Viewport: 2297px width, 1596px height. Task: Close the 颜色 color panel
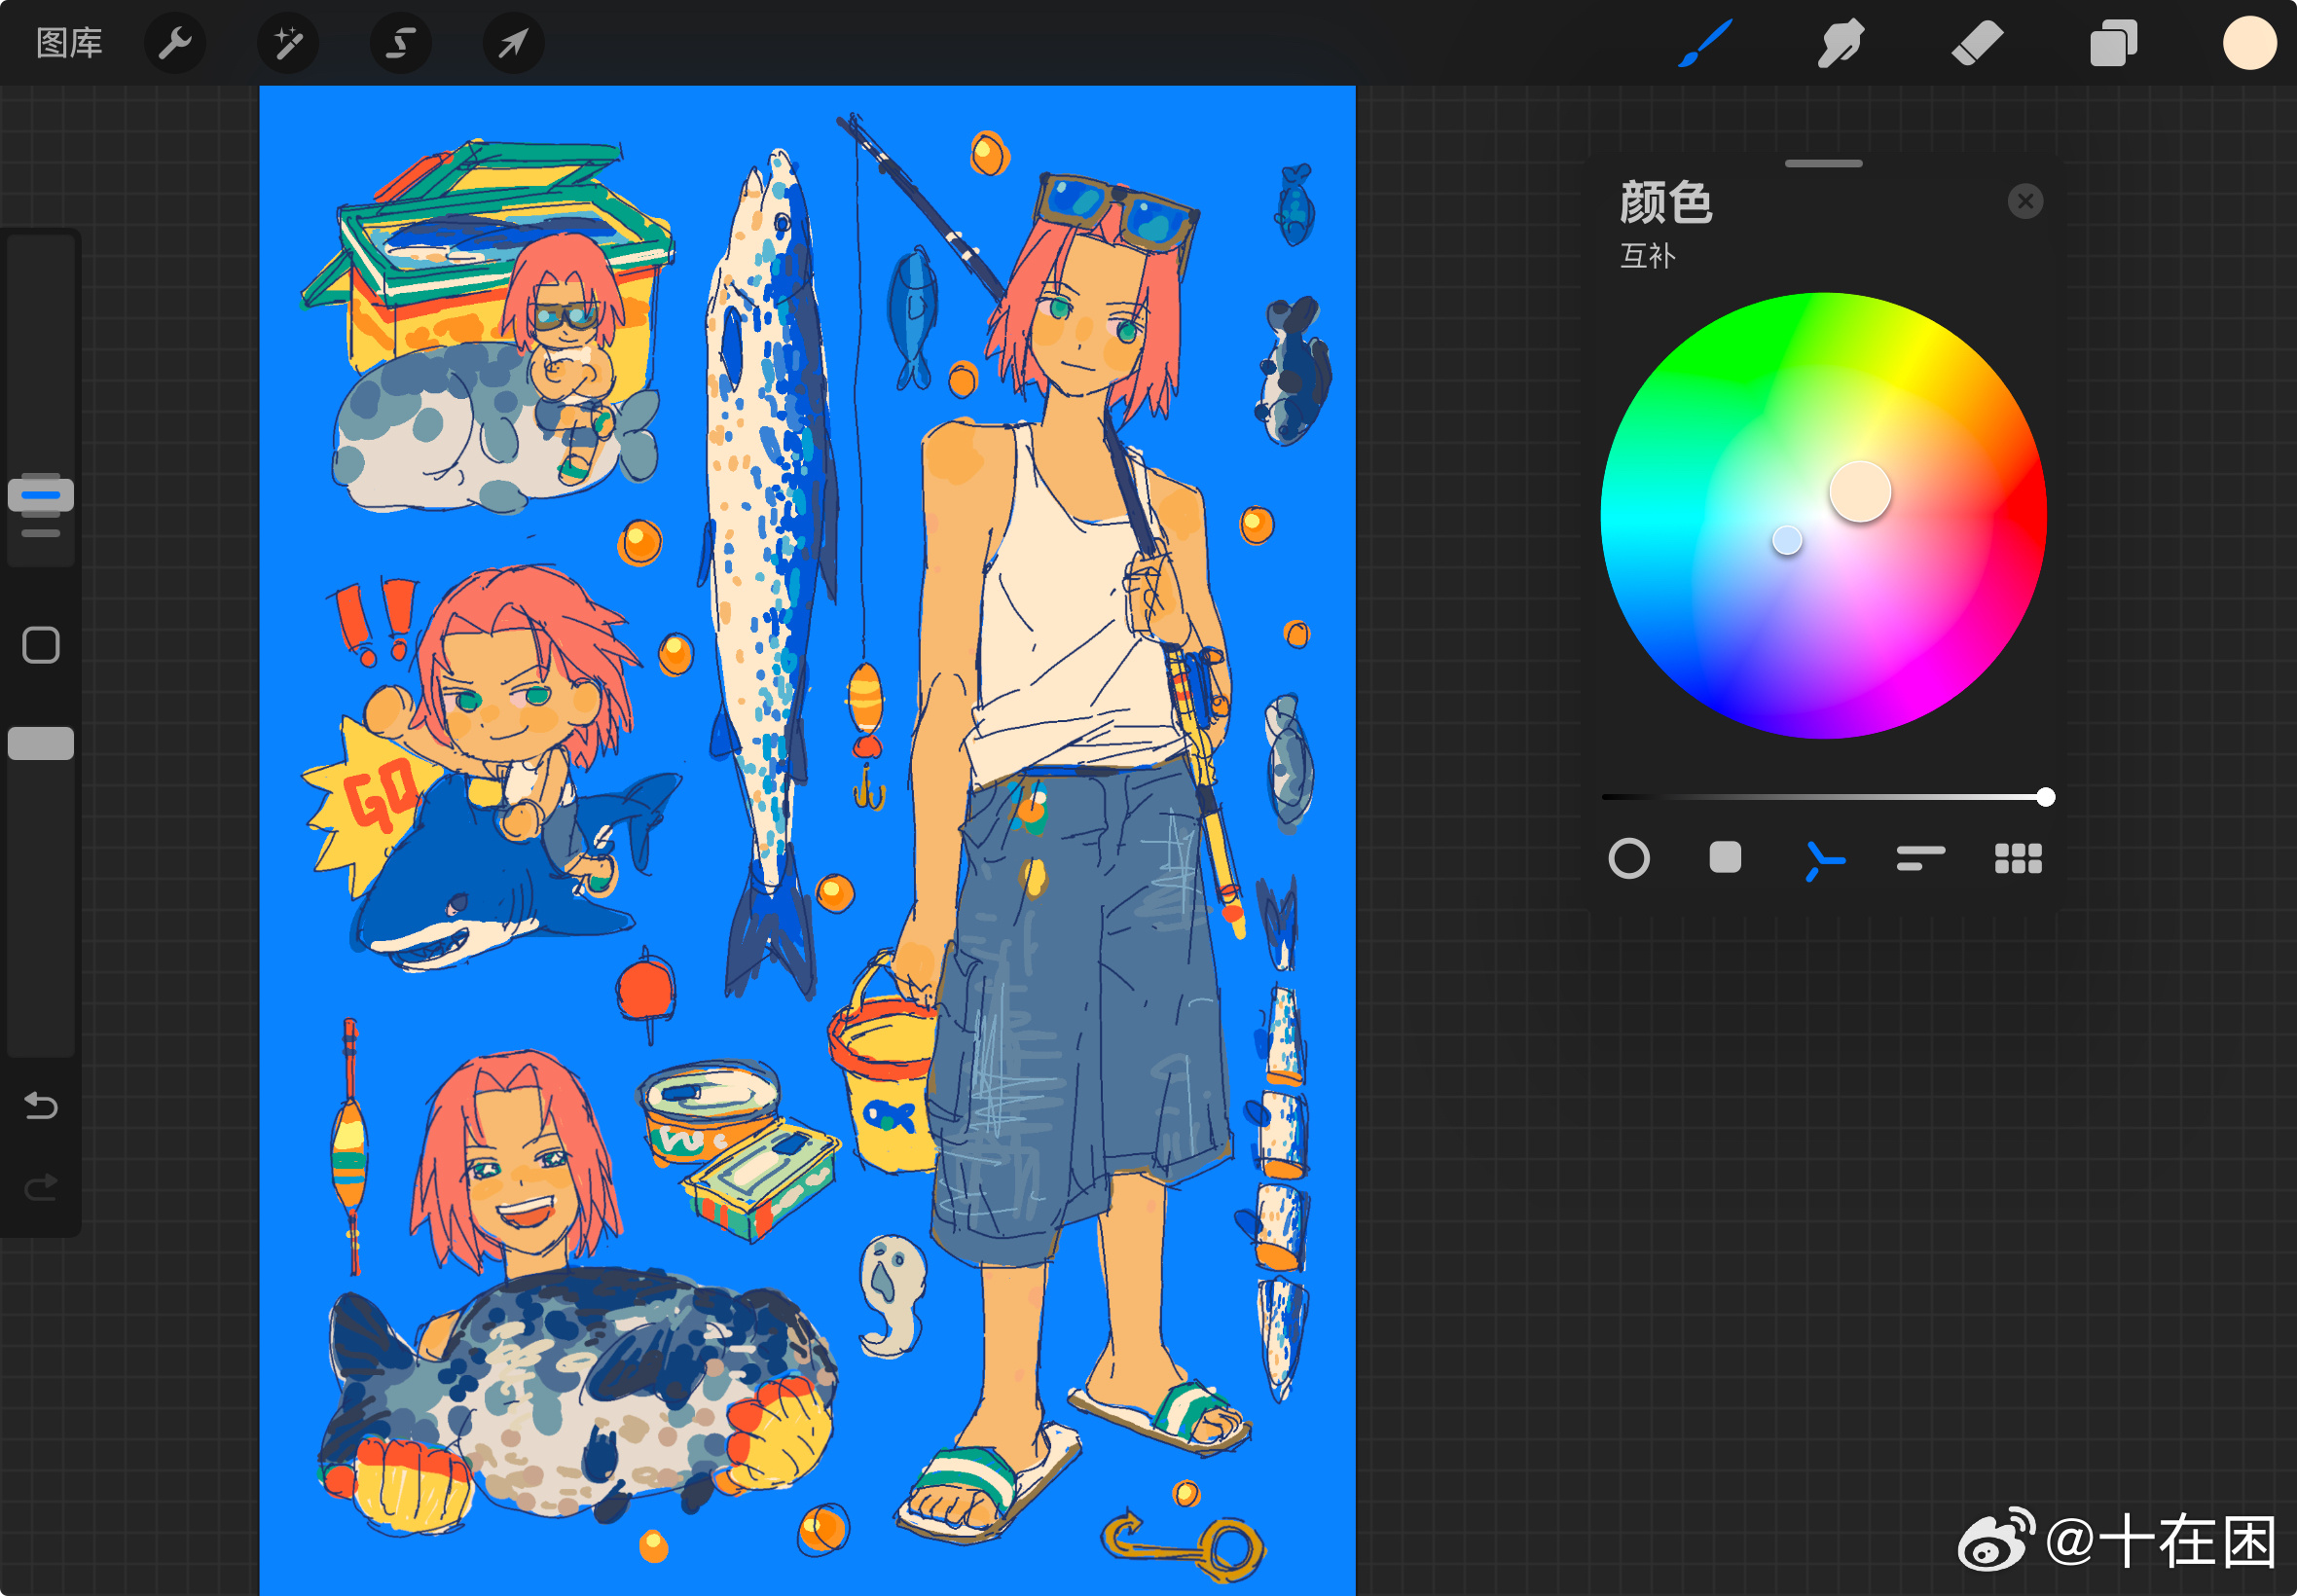pos(2025,202)
